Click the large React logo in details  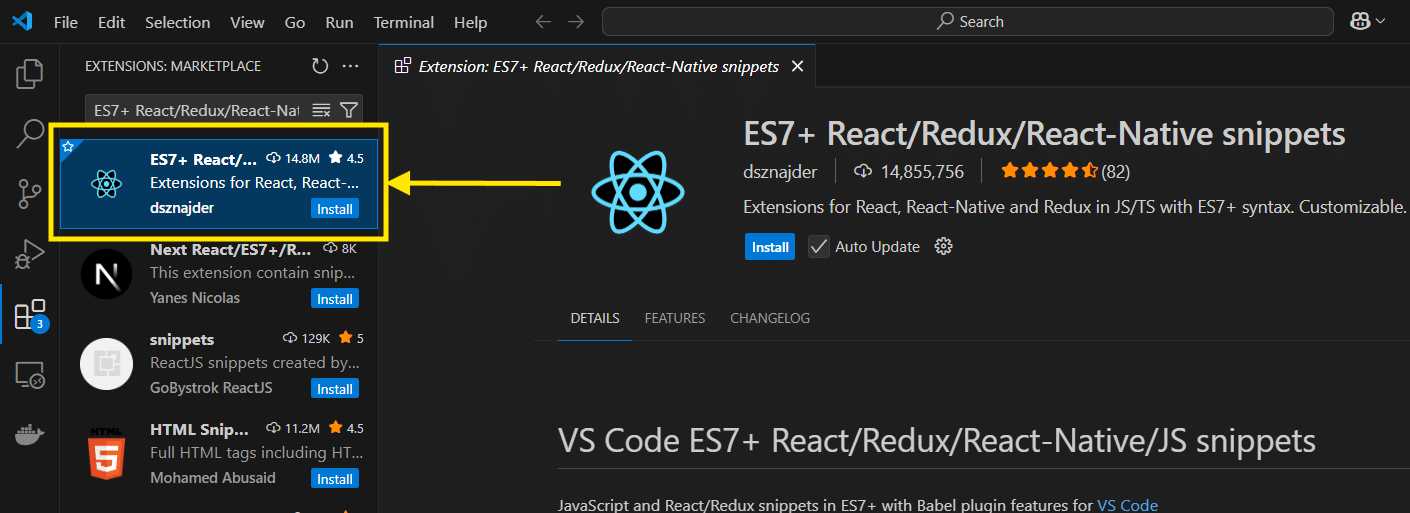pos(636,194)
